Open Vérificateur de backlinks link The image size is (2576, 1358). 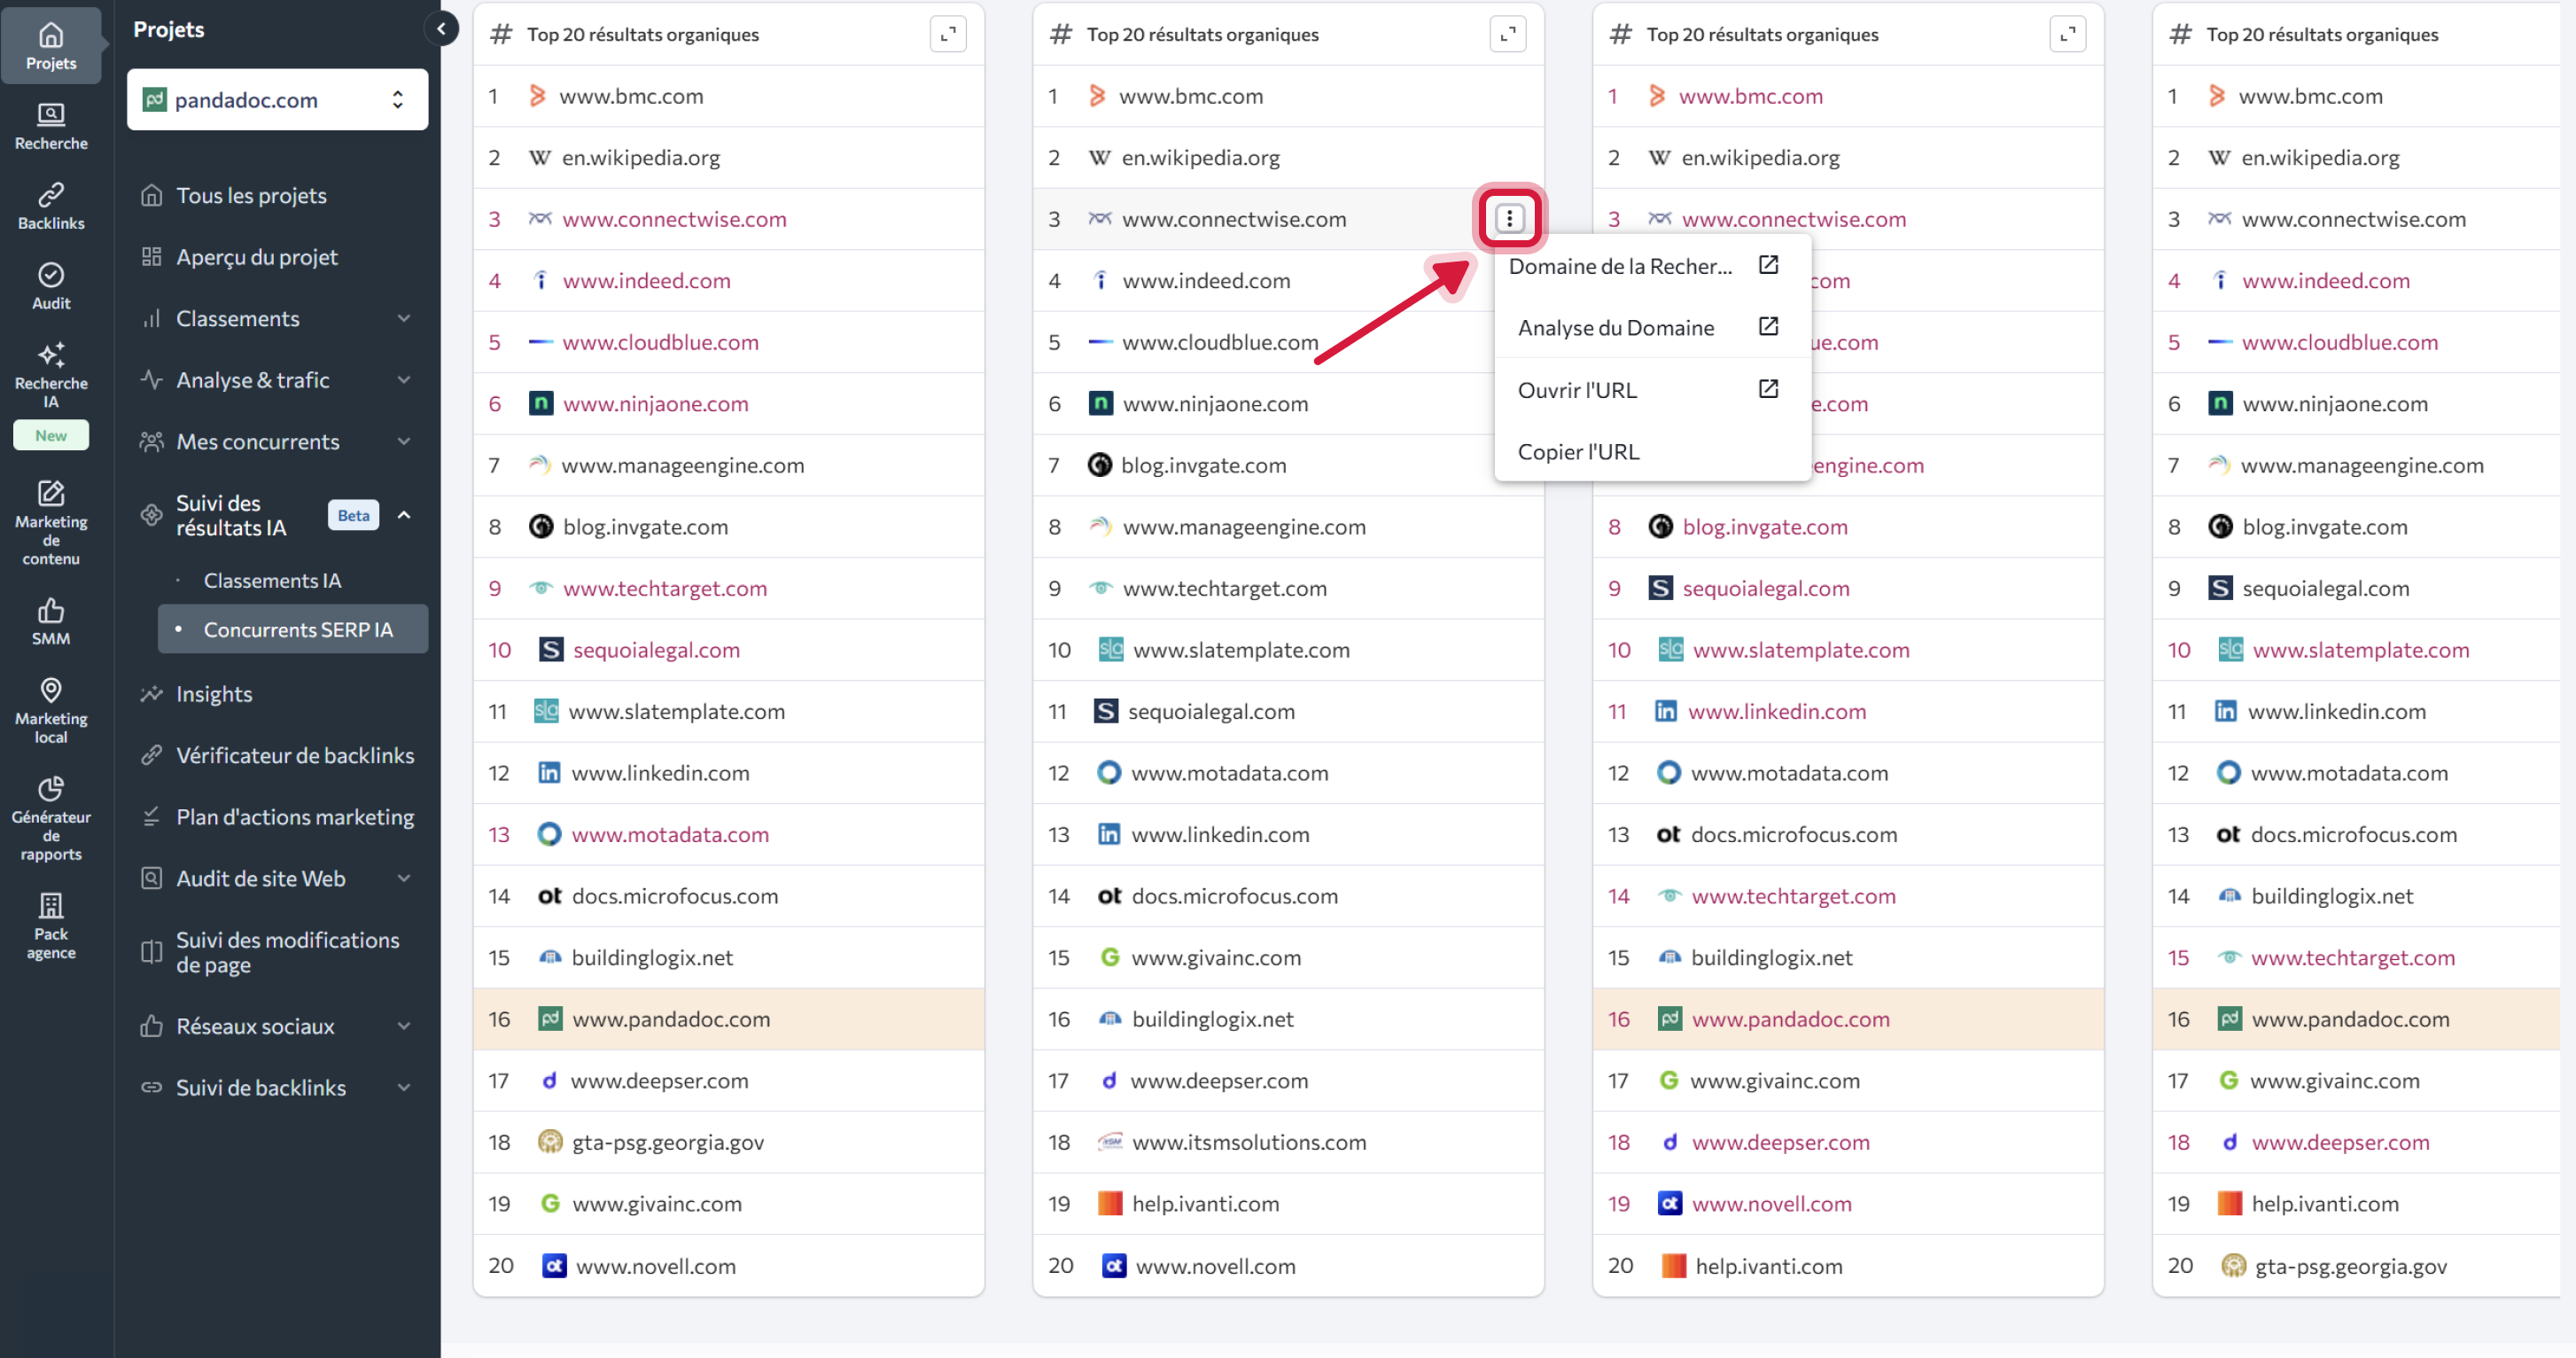tap(295, 755)
